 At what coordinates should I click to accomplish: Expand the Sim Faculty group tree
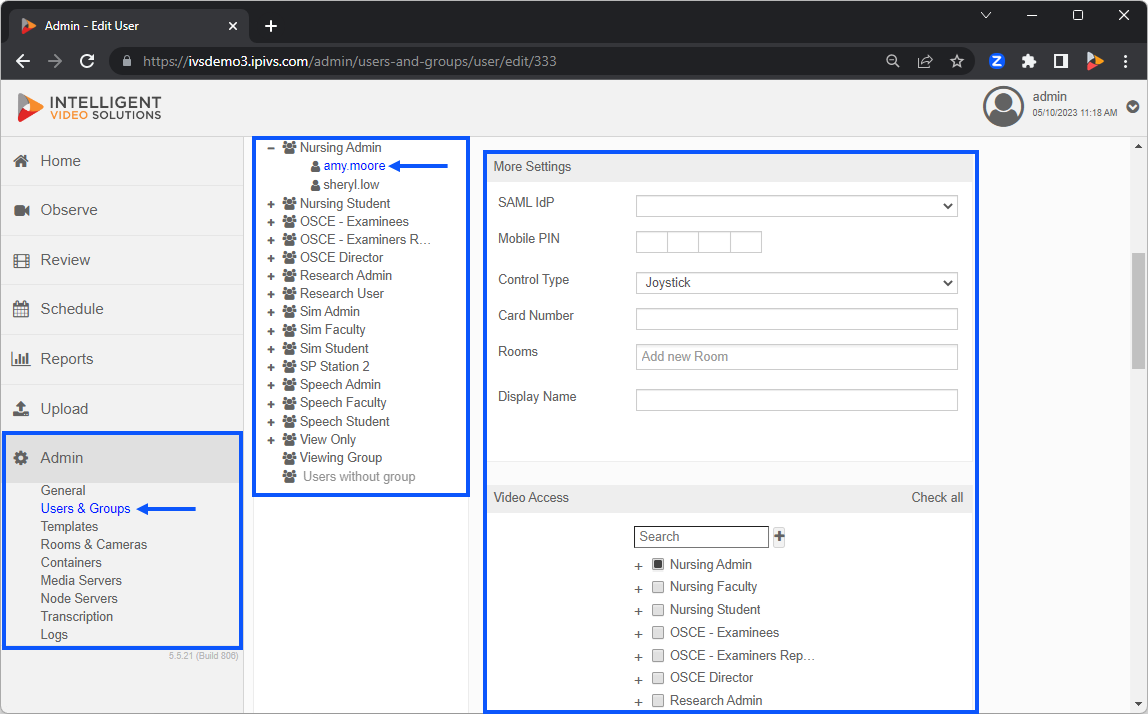[x=271, y=331]
